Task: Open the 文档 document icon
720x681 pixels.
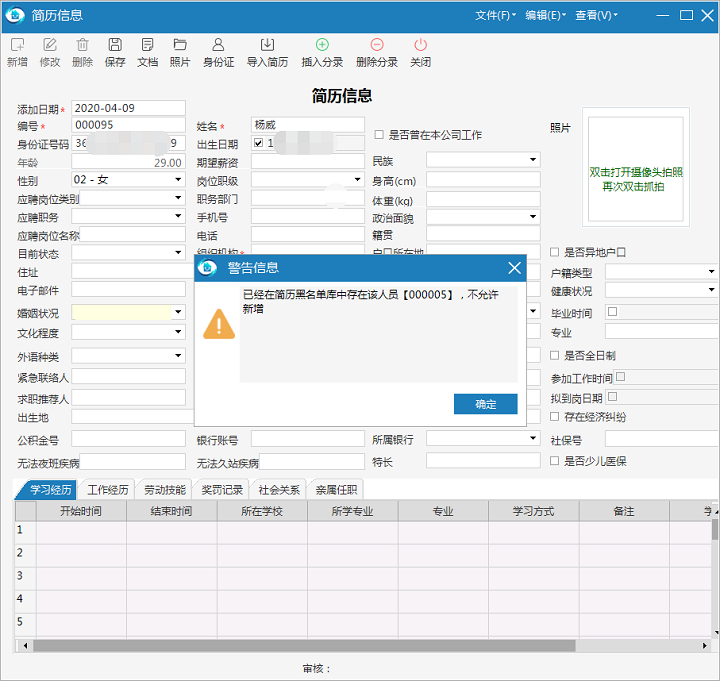Action: pyautogui.click(x=147, y=45)
